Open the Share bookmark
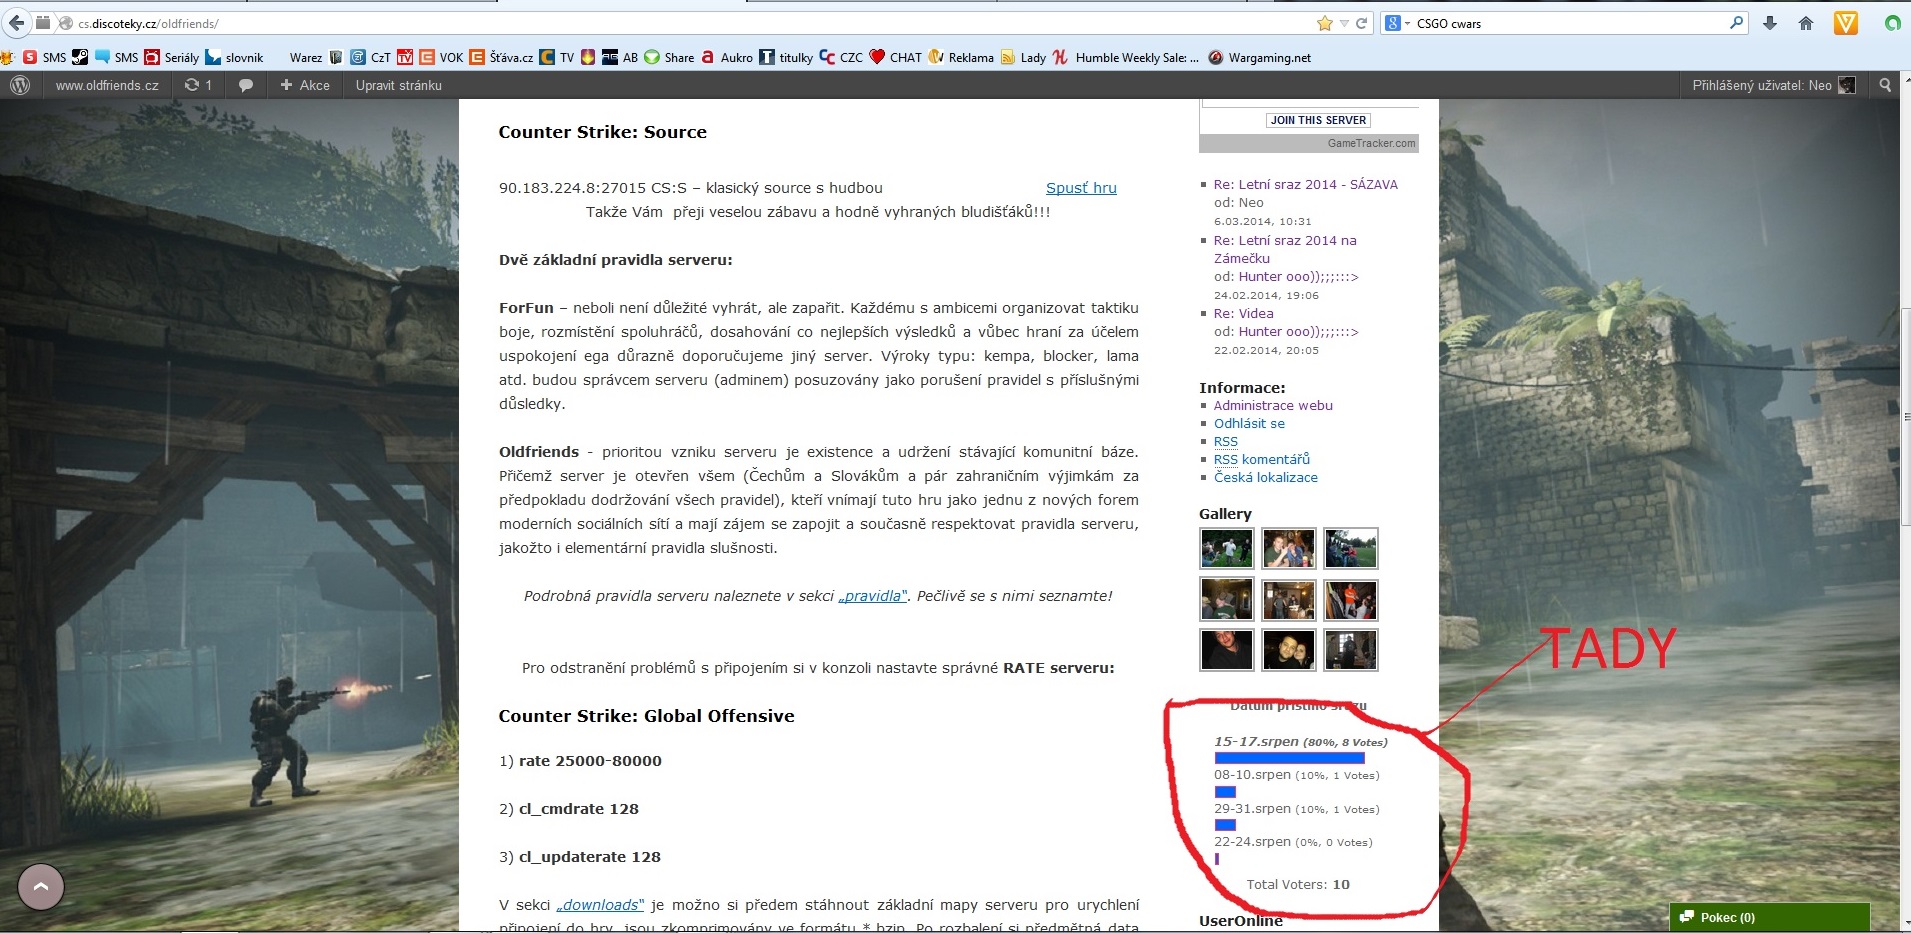This screenshot has width=1911, height=933. tap(669, 57)
